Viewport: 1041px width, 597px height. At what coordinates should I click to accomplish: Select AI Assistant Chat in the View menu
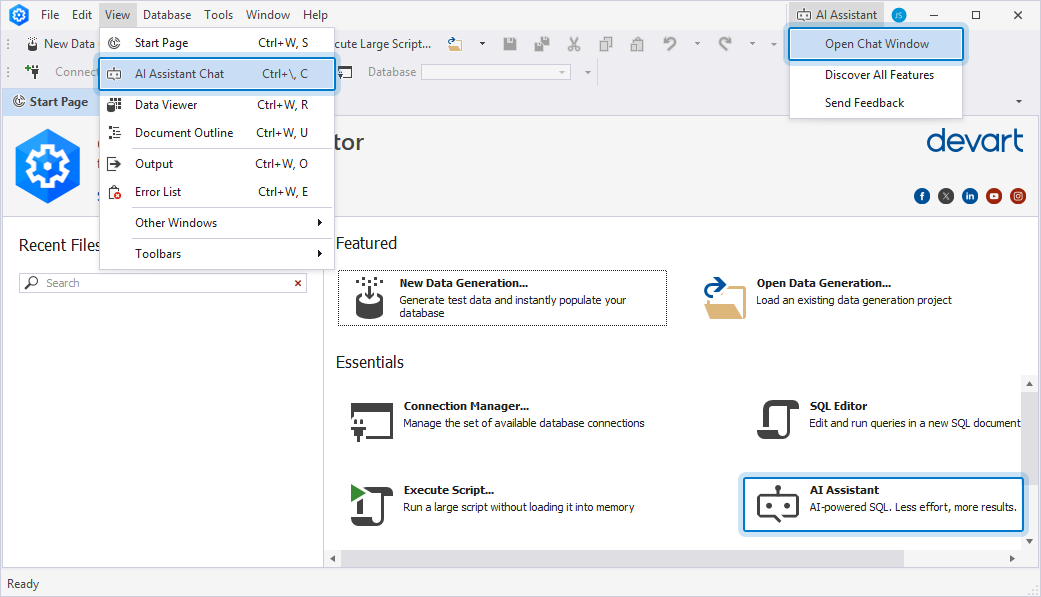[x=217, y=74]
